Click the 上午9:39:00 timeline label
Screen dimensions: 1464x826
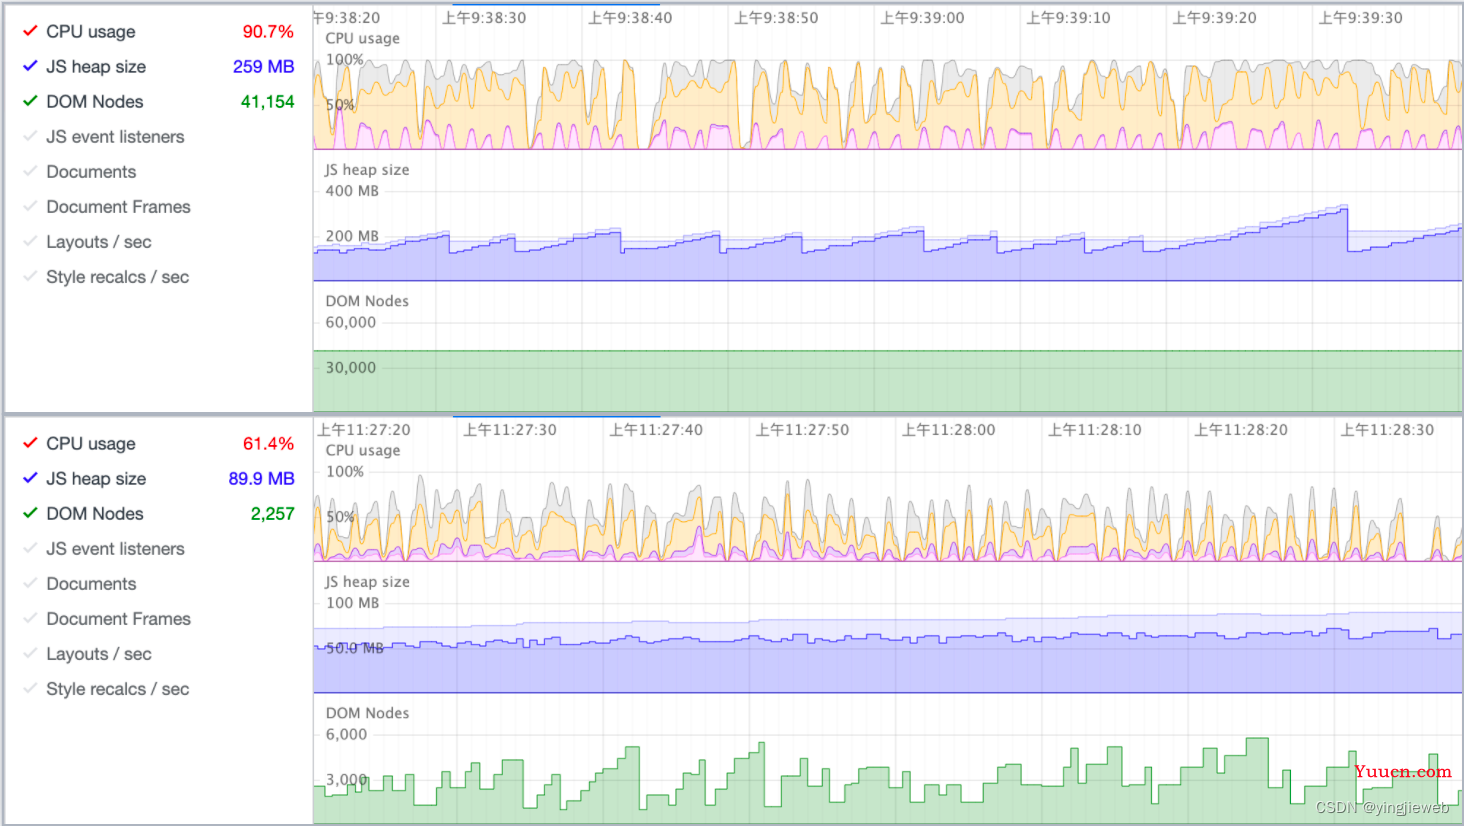pyautogui.click(x=922, y=18)
